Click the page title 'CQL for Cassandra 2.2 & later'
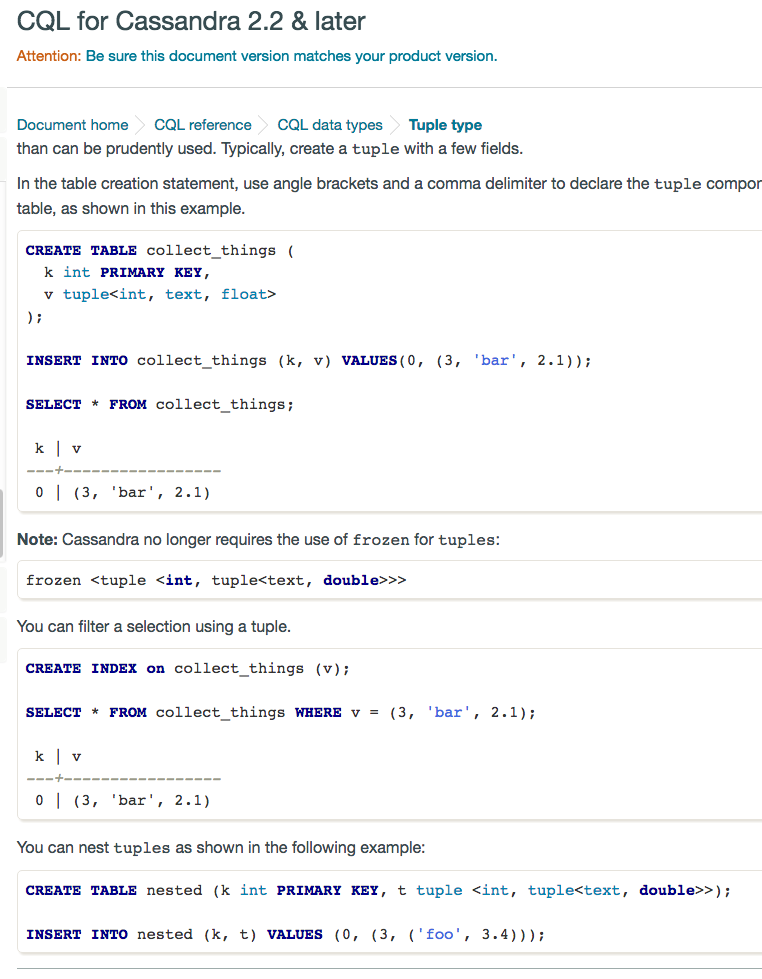 pyautogui.click(x=190, y=21)
